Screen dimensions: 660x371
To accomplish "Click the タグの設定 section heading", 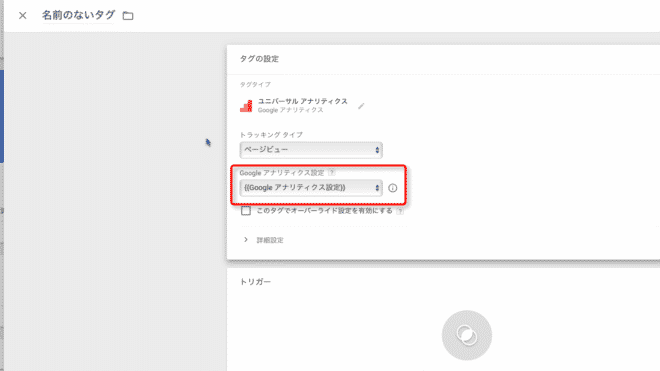I will (x=259, y=59).
